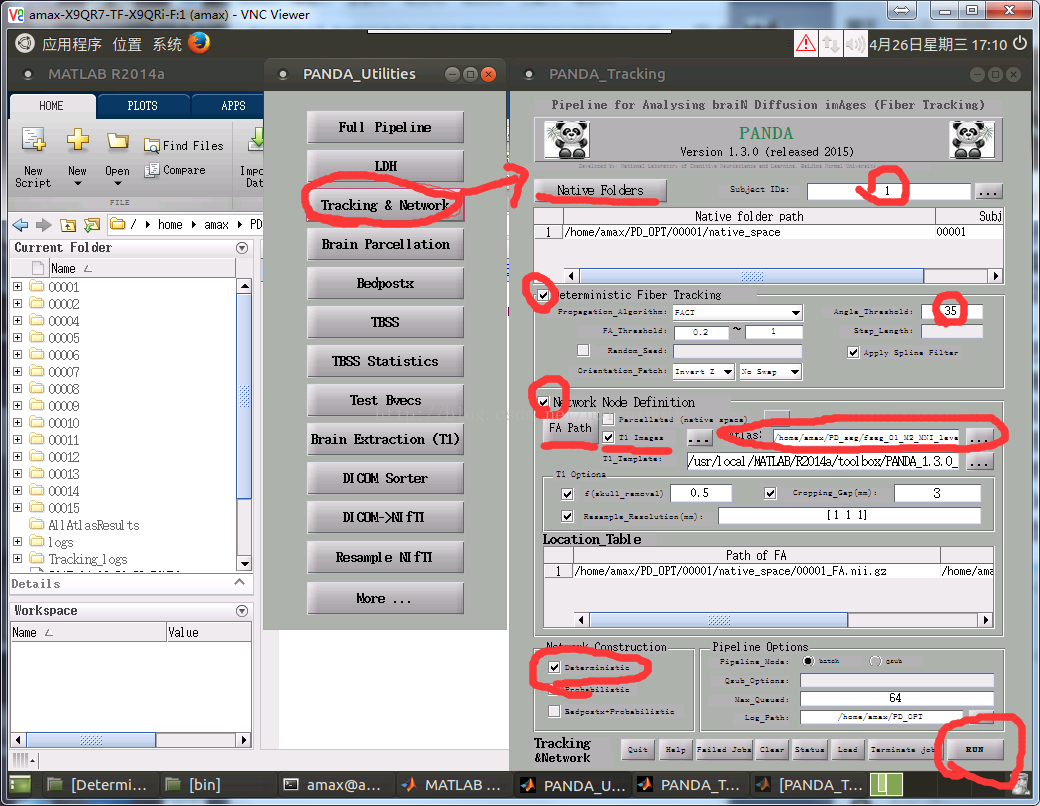Click the Native Folders button
Viewport: 1040px width, 806px height.
tap(600, 190)
